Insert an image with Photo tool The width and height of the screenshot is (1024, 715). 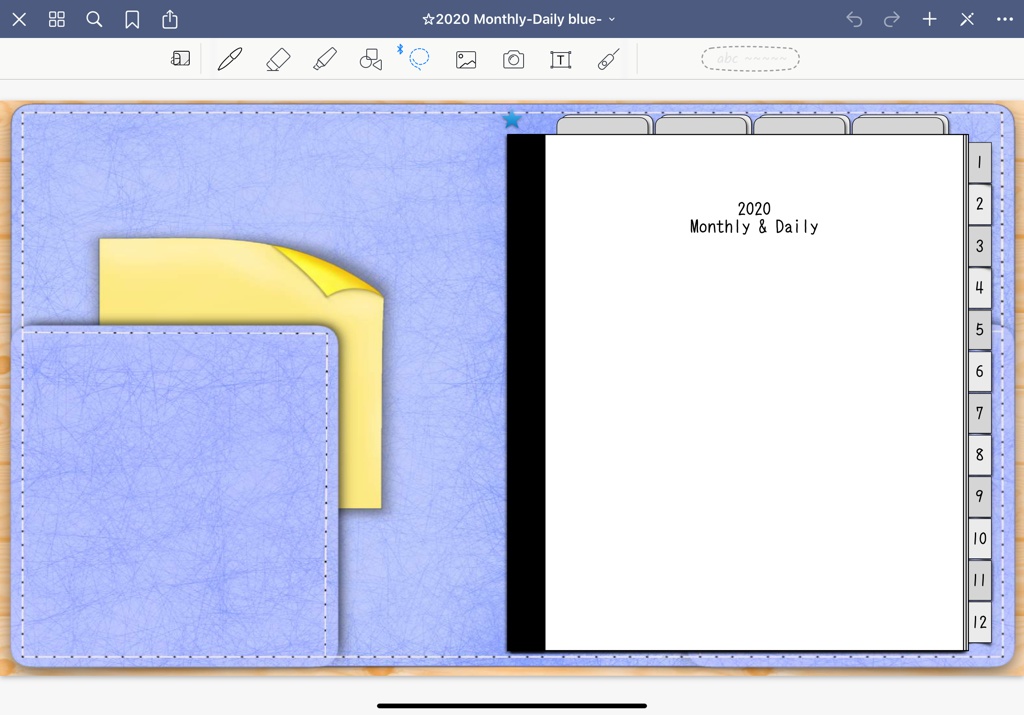466,60
